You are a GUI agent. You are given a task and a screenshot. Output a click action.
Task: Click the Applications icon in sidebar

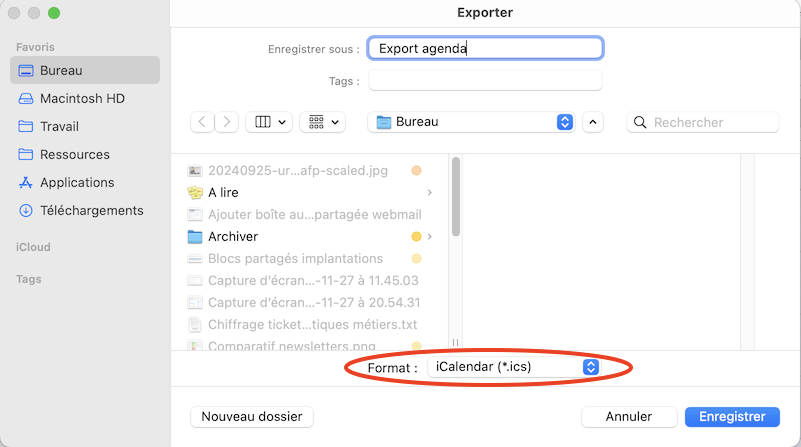click(26, 182)
